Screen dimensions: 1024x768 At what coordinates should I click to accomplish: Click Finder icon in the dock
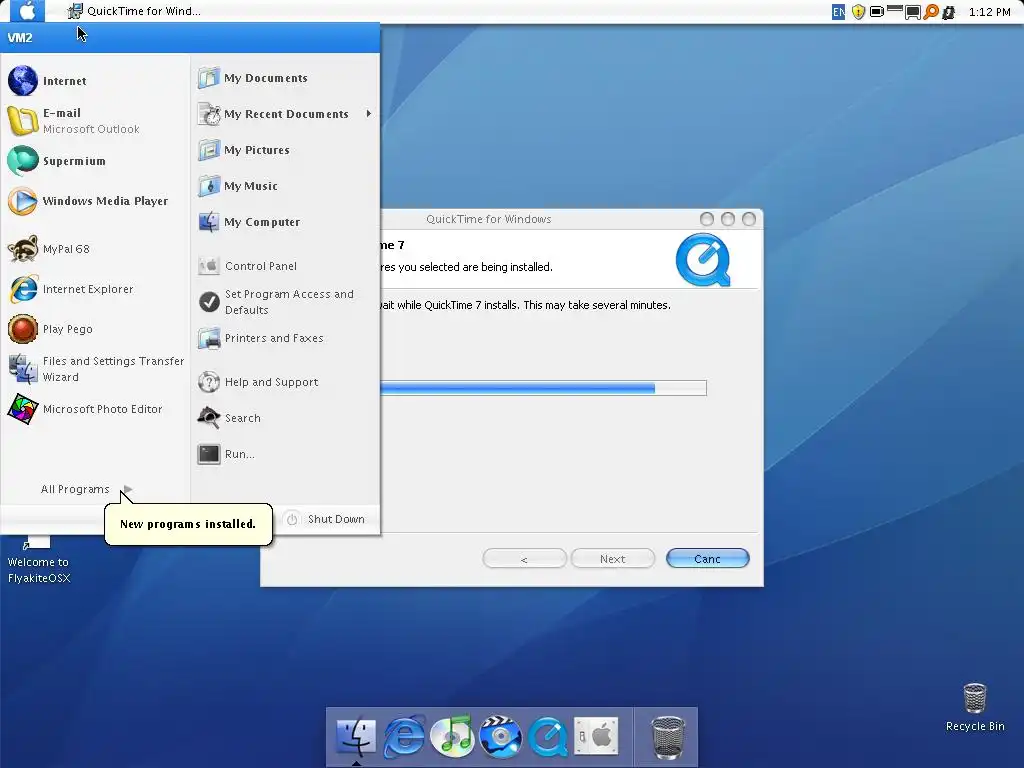(355, 737)
